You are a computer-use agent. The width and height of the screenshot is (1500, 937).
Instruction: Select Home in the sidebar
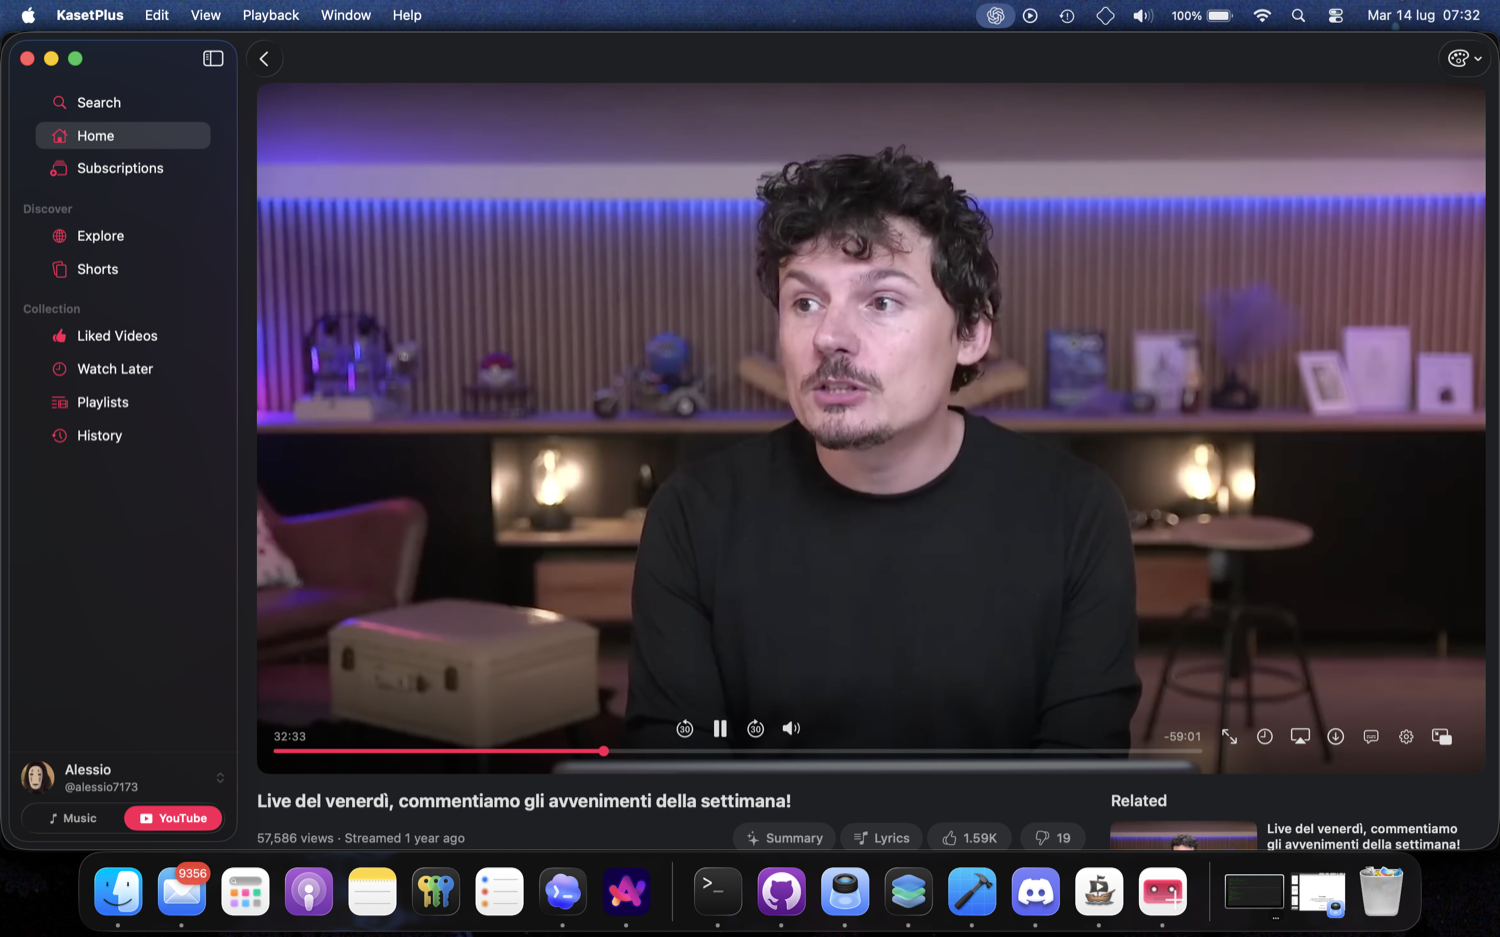coord(123,135)
